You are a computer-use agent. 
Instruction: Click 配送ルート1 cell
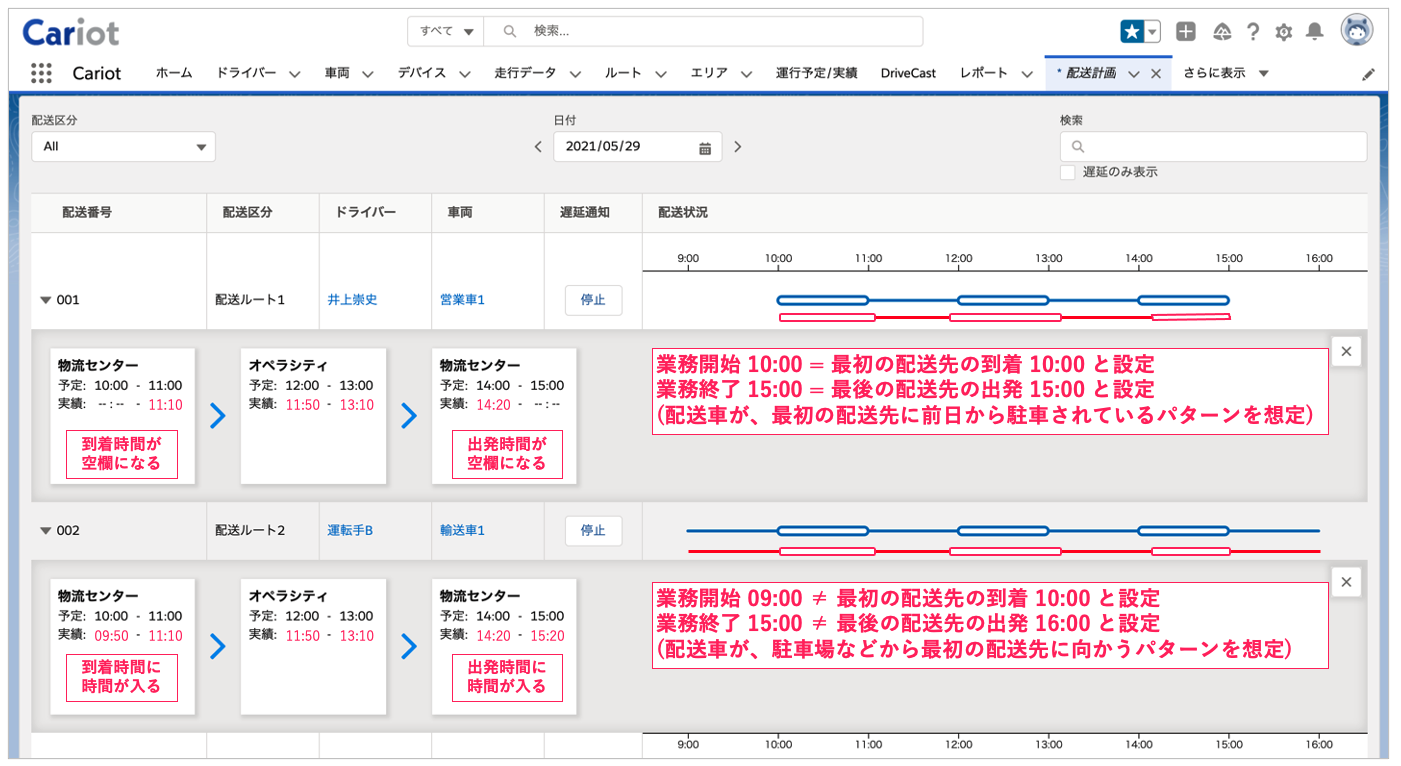250,300
